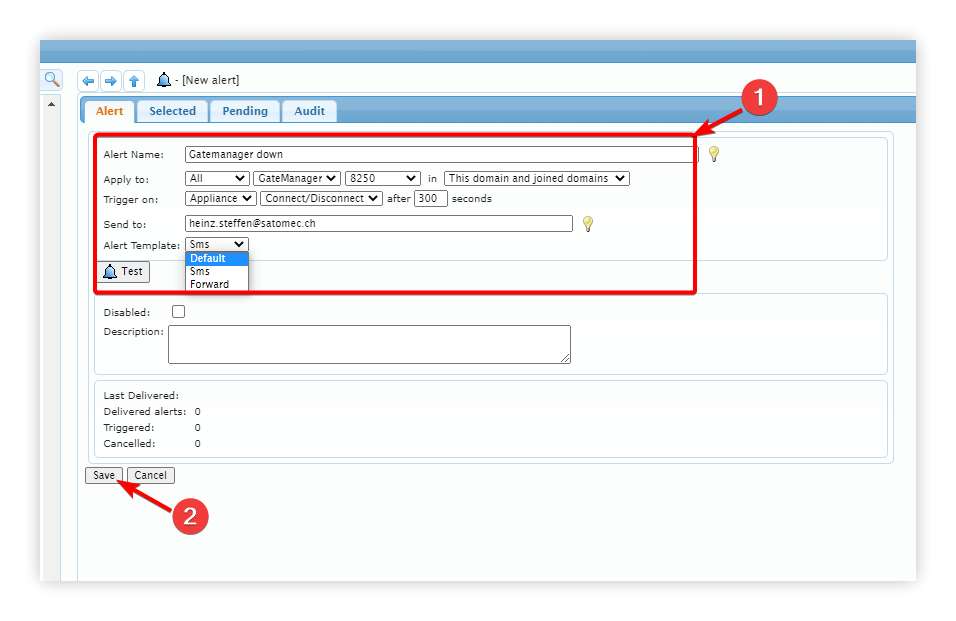Click the hint lightbulb next to Send to
Screen dimensions: 956x621
[588, 224]
